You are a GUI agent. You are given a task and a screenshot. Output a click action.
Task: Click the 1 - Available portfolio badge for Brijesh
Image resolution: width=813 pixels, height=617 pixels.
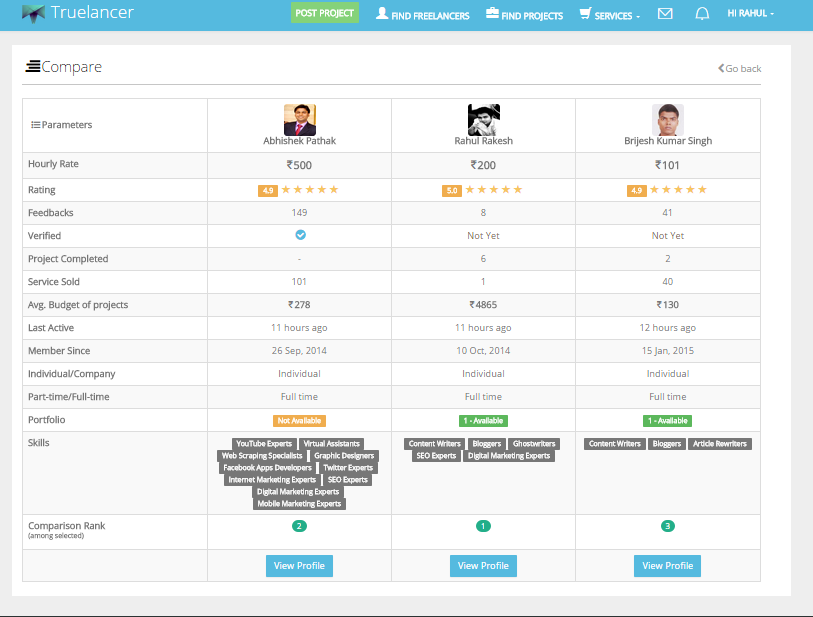click(x=667, y=420)
